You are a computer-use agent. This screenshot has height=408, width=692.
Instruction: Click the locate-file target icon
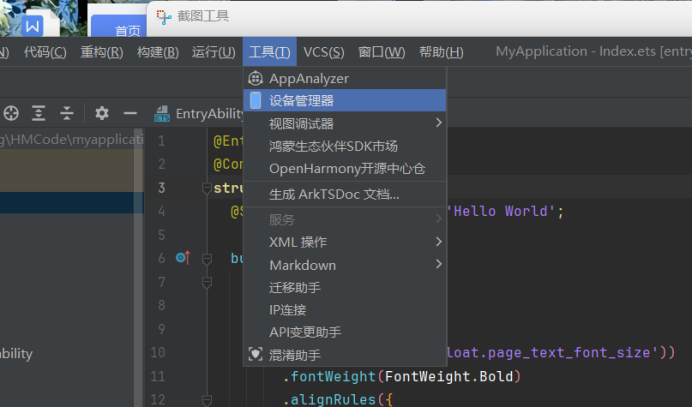(x=11, y=113)
